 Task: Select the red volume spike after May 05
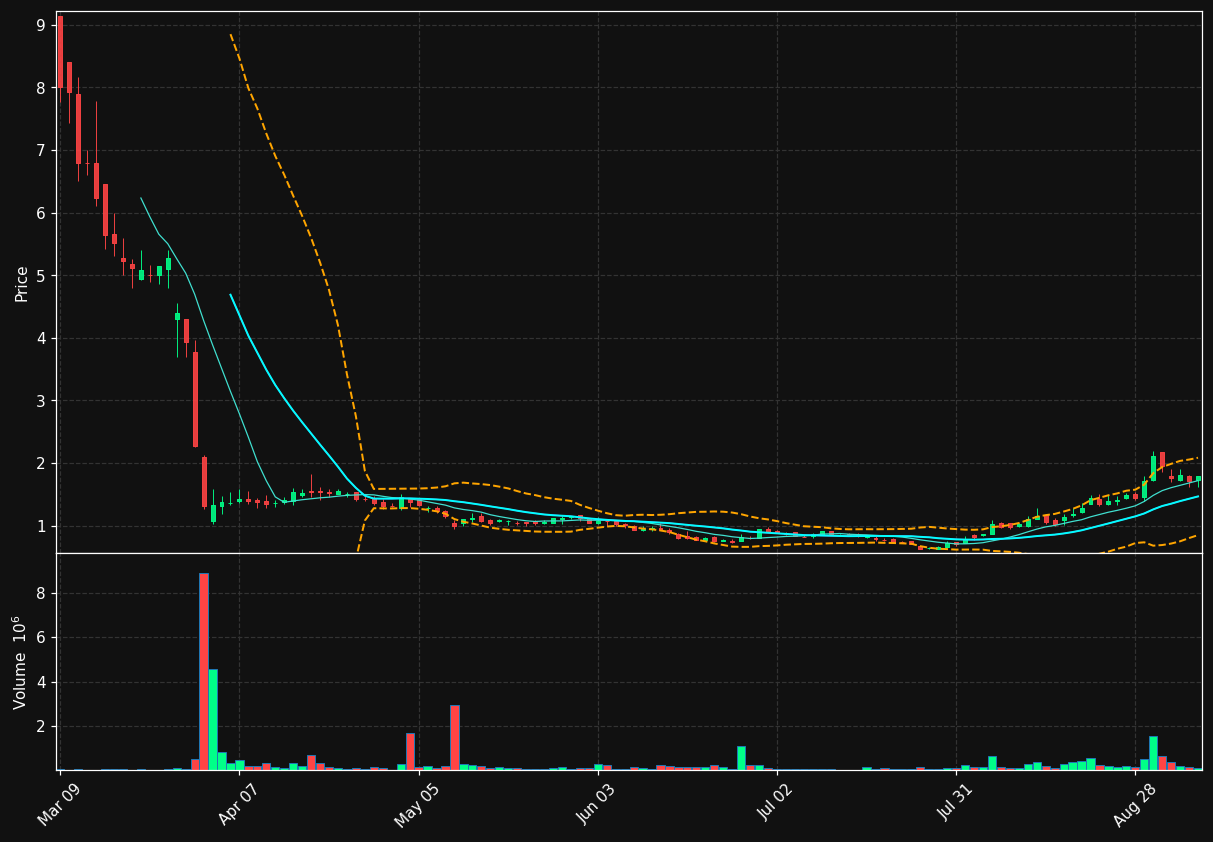455,737
